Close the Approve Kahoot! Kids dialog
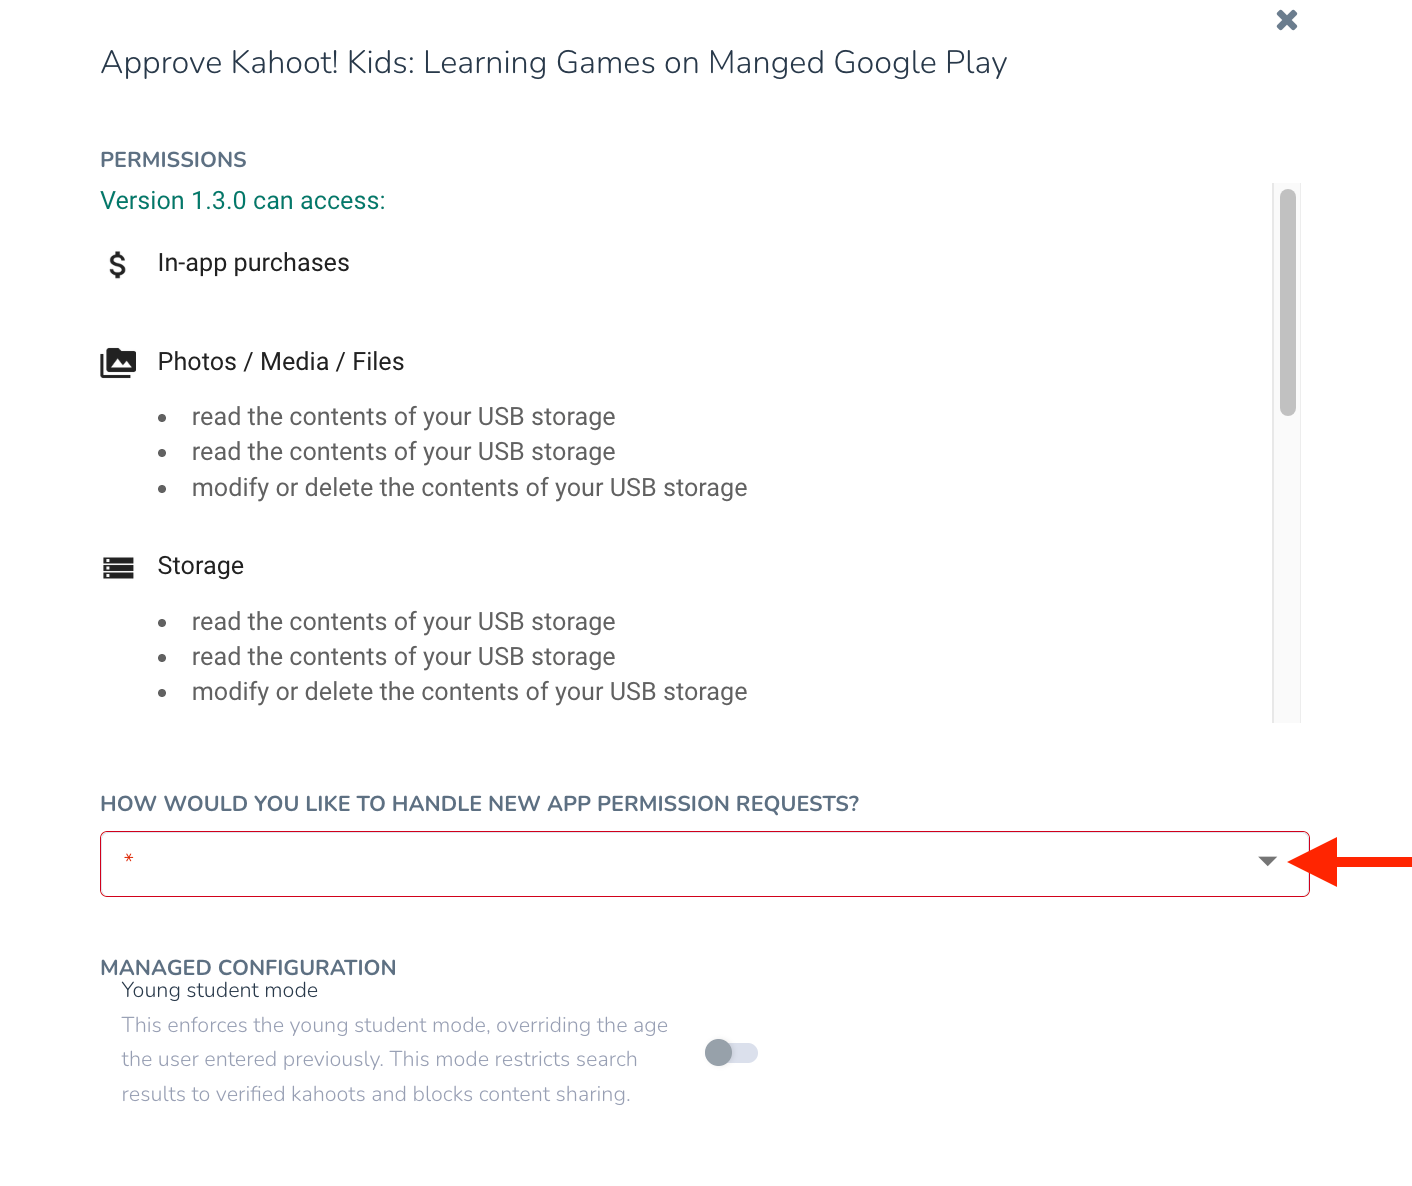This screenshot has height=1186, width=1412. pos(1286,20)
